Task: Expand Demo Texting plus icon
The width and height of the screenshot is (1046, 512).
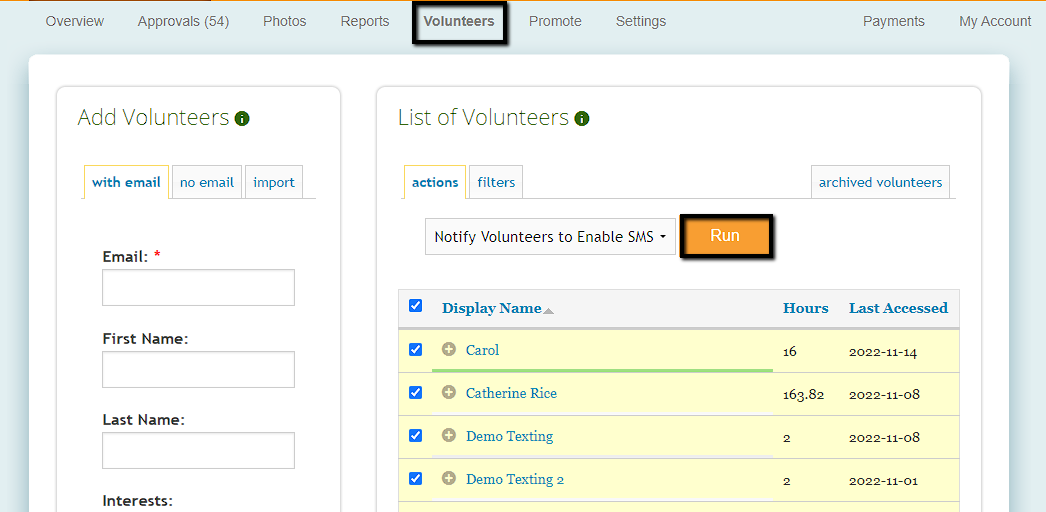Action: 449,436
